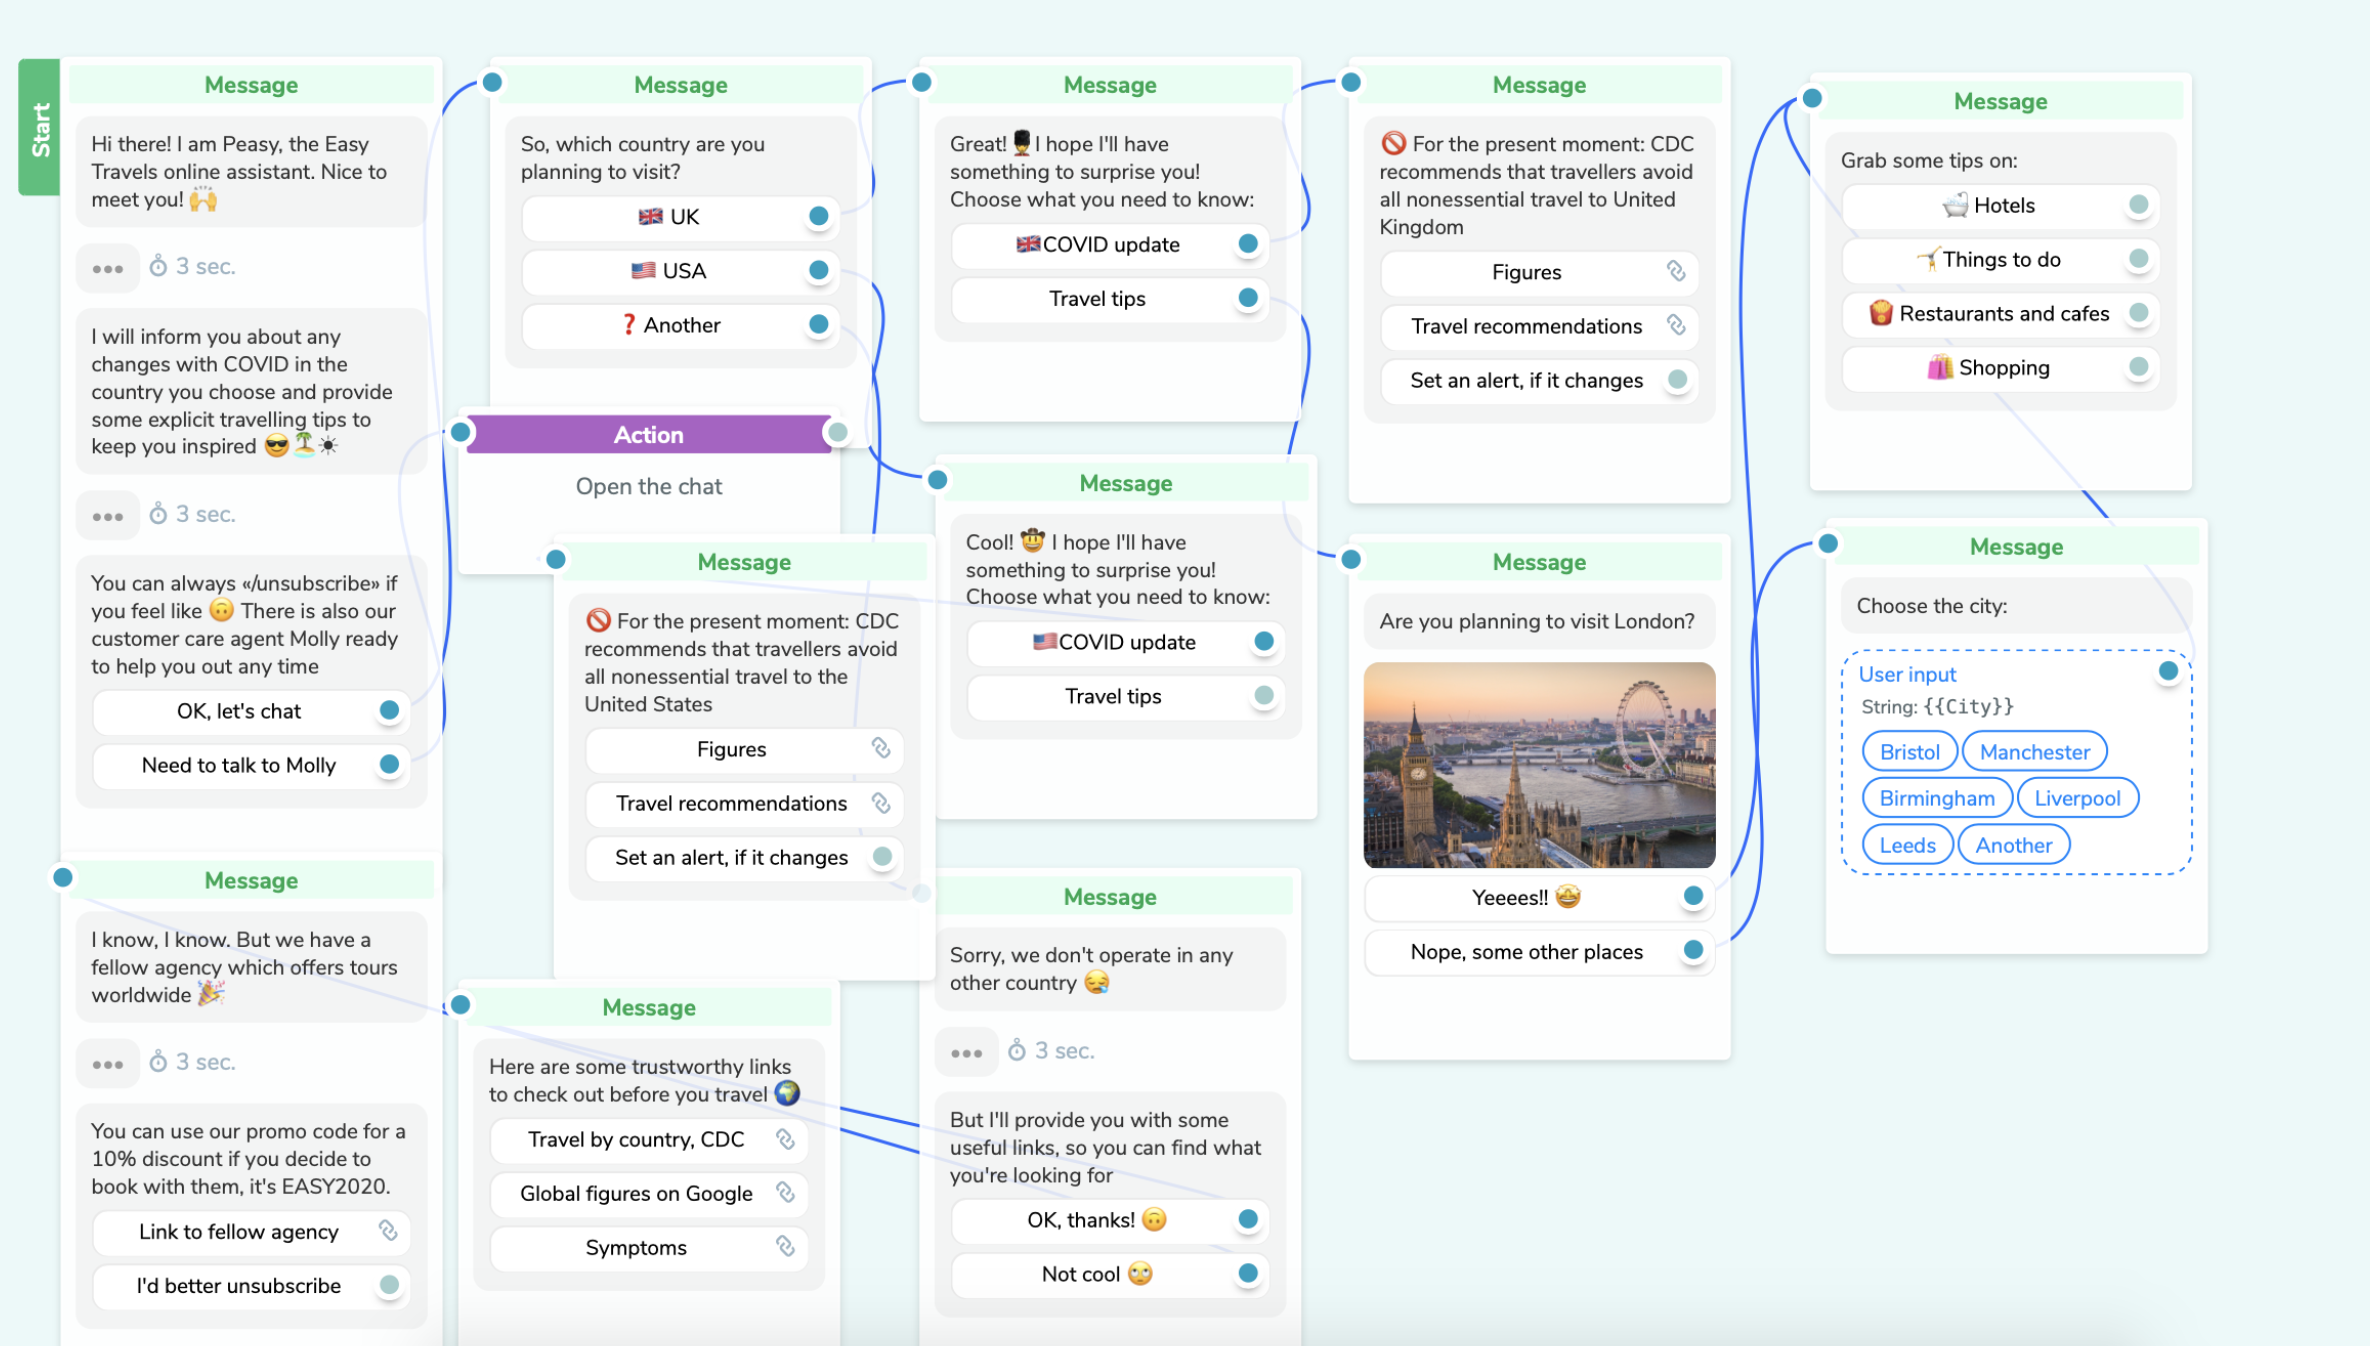The image size is (2370, 1346).
Task: Select the Bristol city chip
Action: pos(1908,751)
